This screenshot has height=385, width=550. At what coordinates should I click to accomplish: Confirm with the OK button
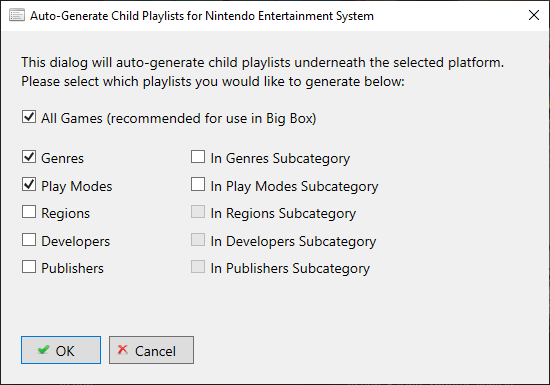[x=61, y=350]
